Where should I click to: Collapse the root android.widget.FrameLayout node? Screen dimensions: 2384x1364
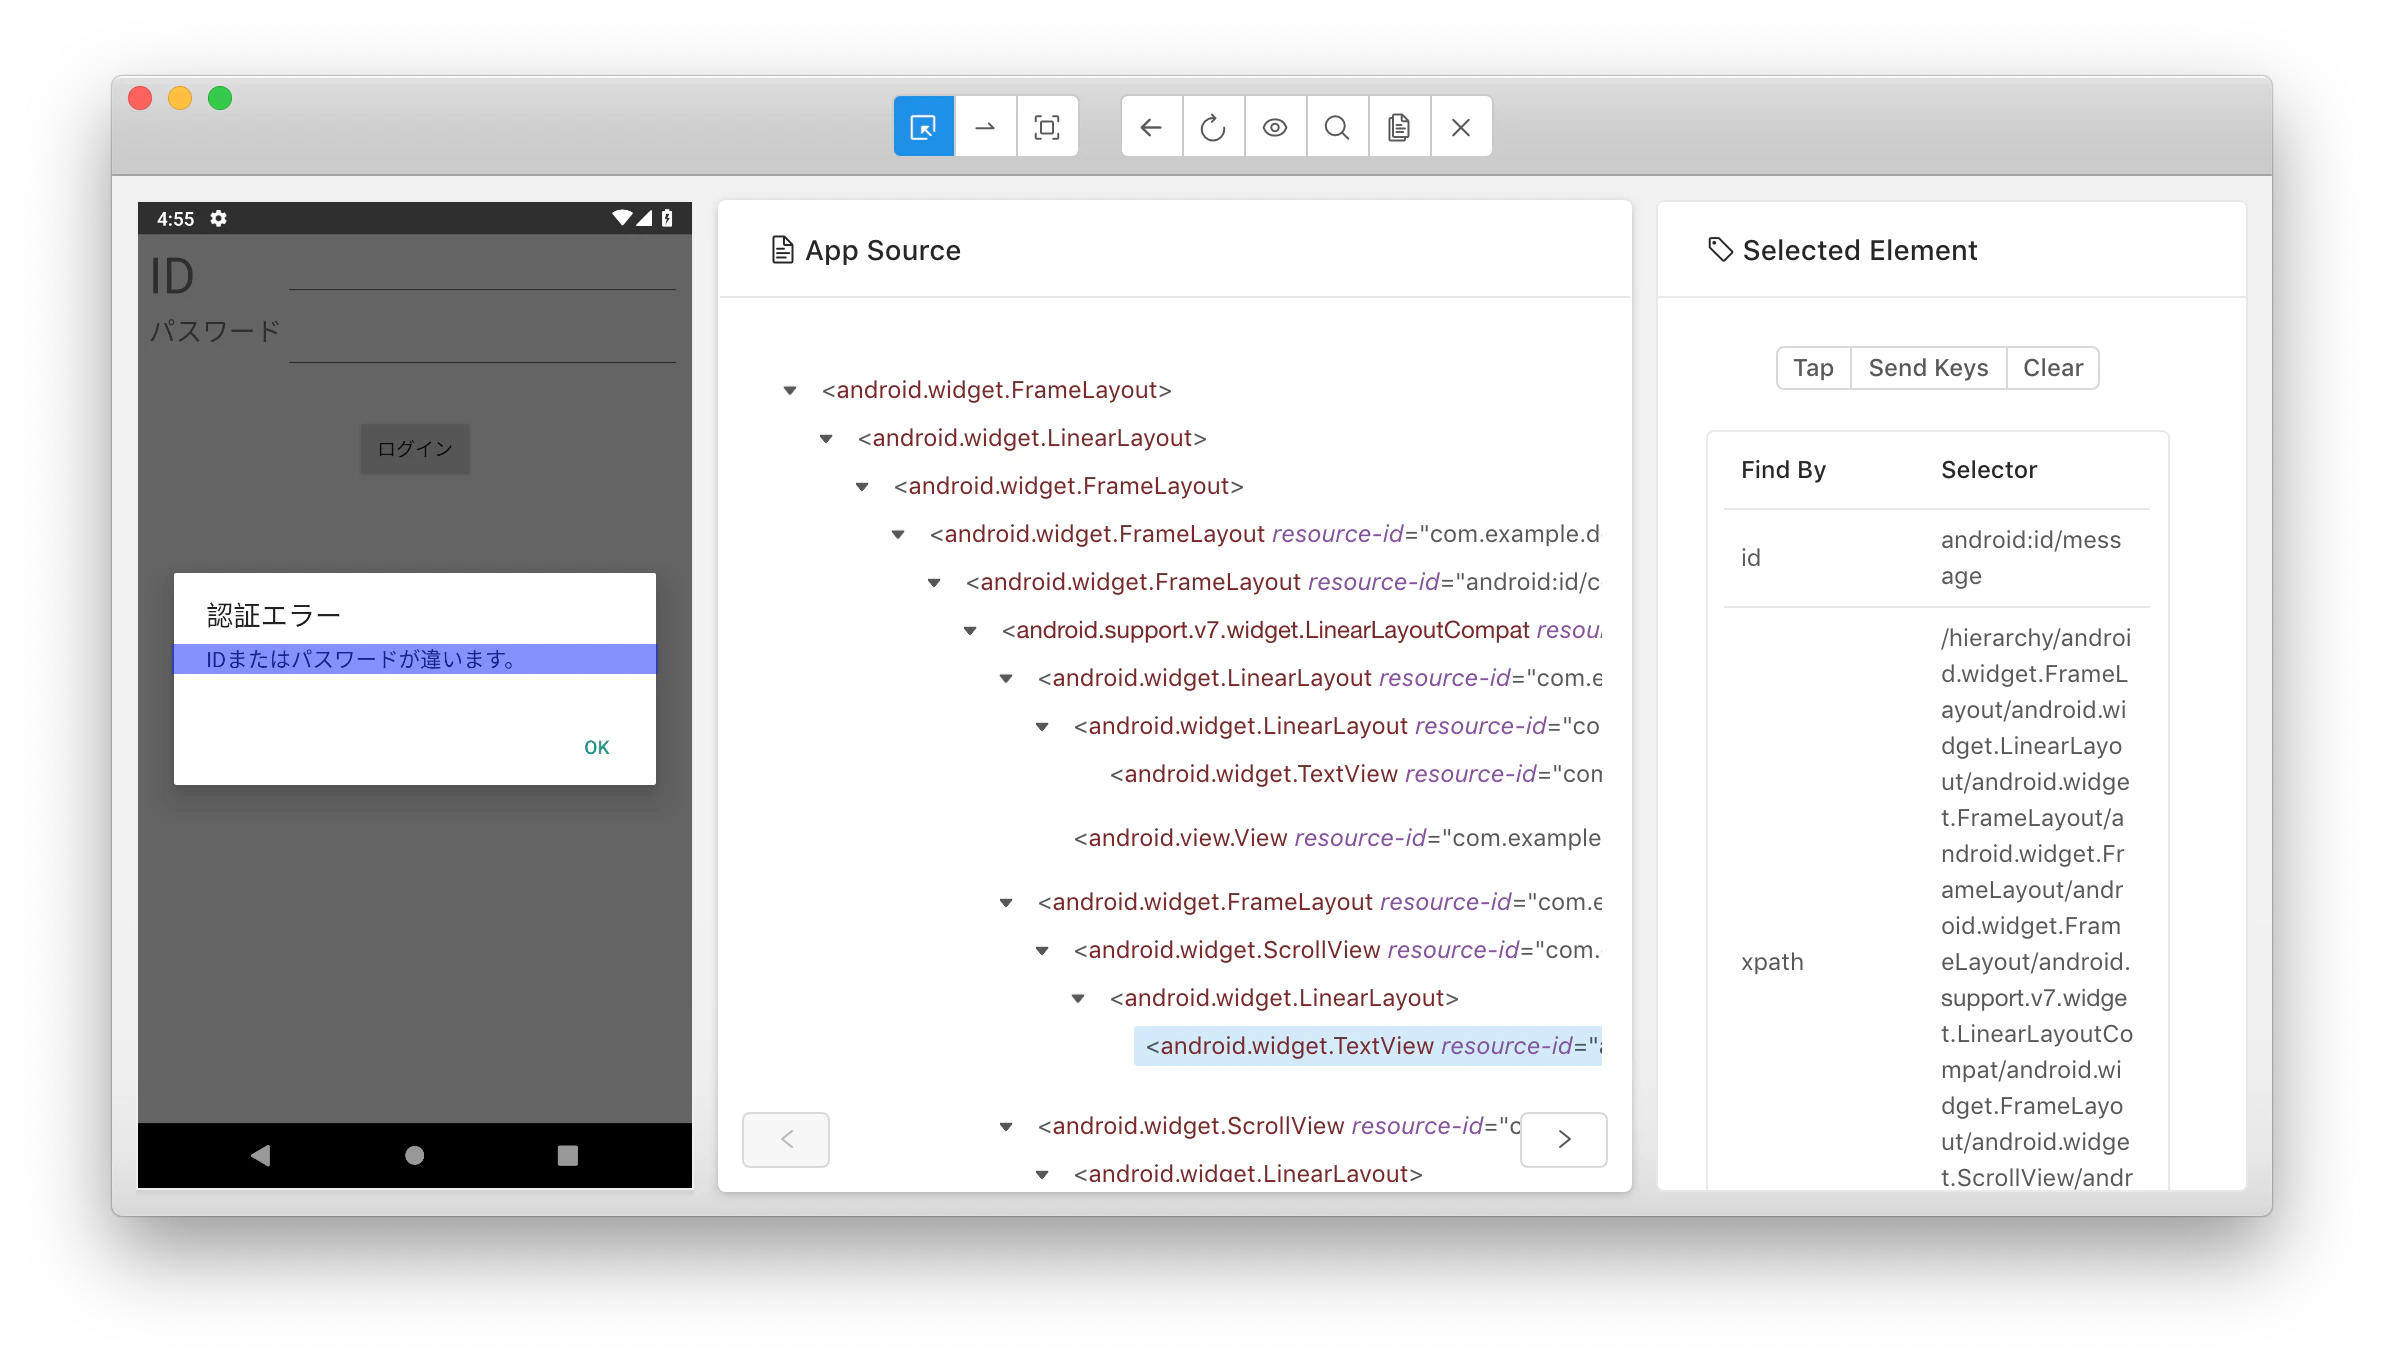pos(790,391)
